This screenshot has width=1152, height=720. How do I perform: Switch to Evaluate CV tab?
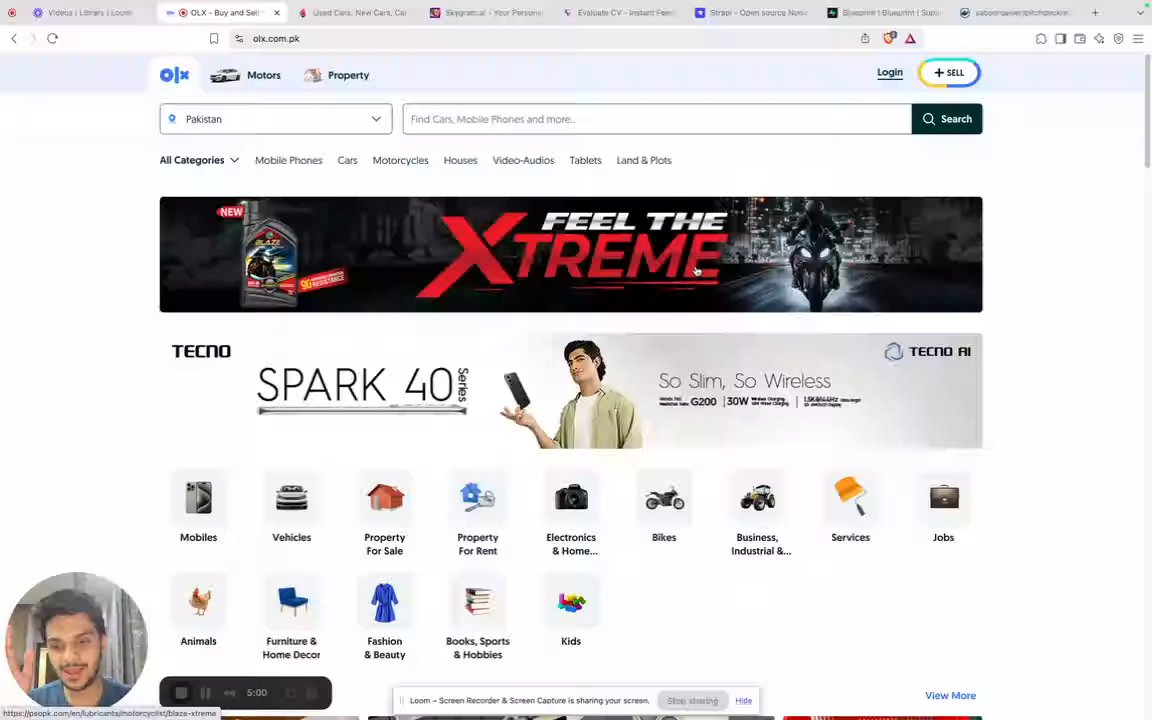(619, 12)
